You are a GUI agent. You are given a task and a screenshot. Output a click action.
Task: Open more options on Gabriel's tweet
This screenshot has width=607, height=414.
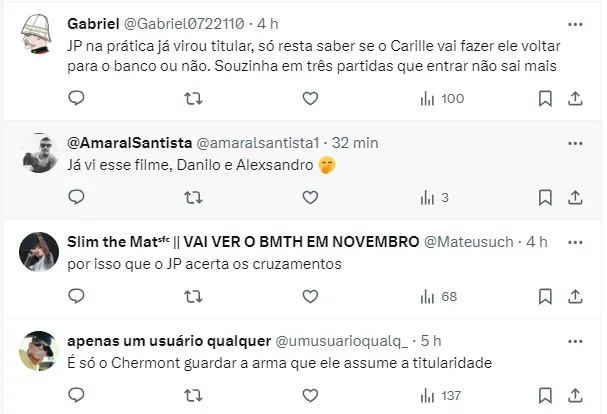point(575,23)
